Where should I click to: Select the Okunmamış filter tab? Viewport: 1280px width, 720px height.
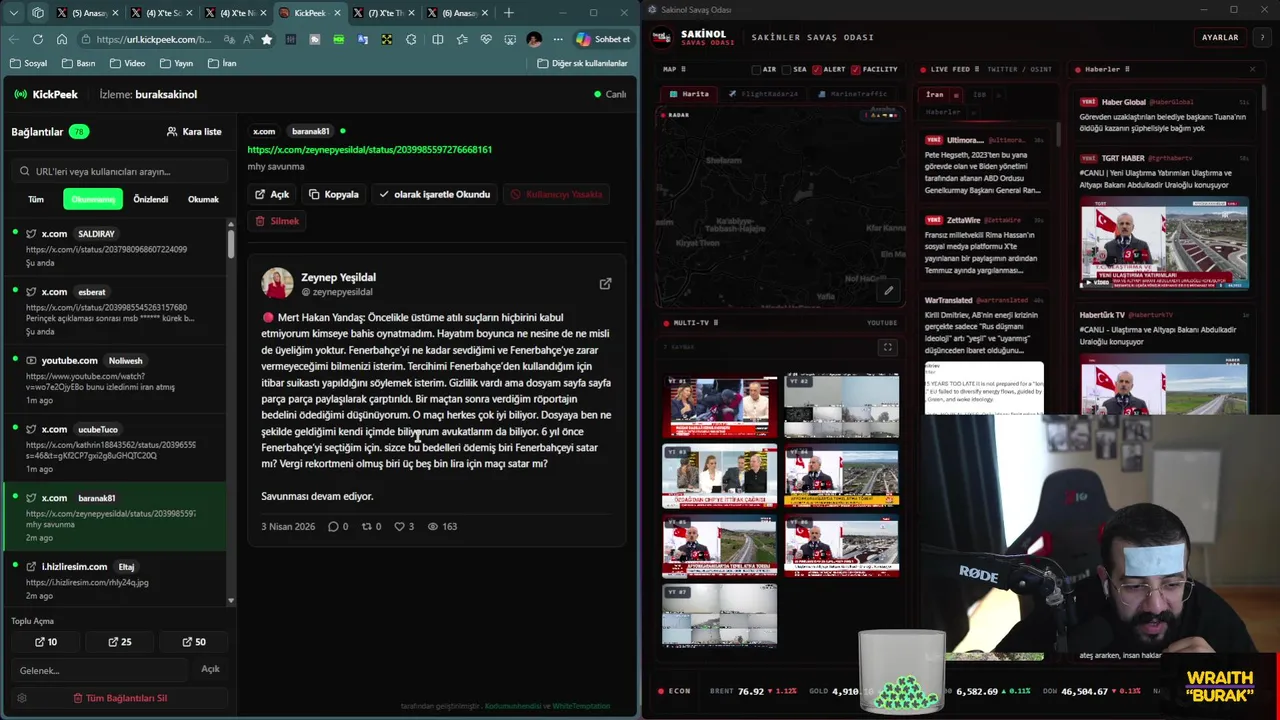pyautogui.click(x=93, y=199)
